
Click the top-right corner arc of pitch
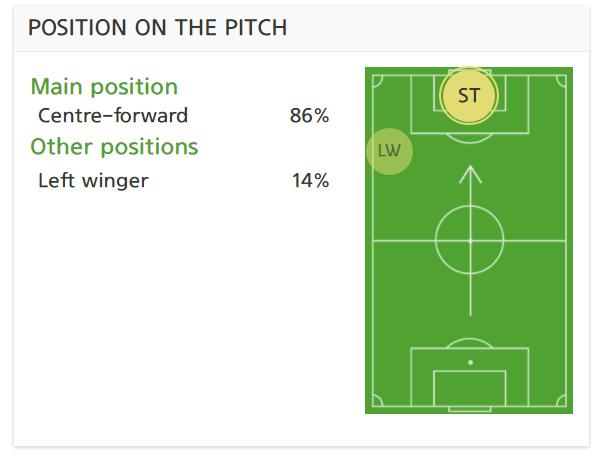coord(561,81)
